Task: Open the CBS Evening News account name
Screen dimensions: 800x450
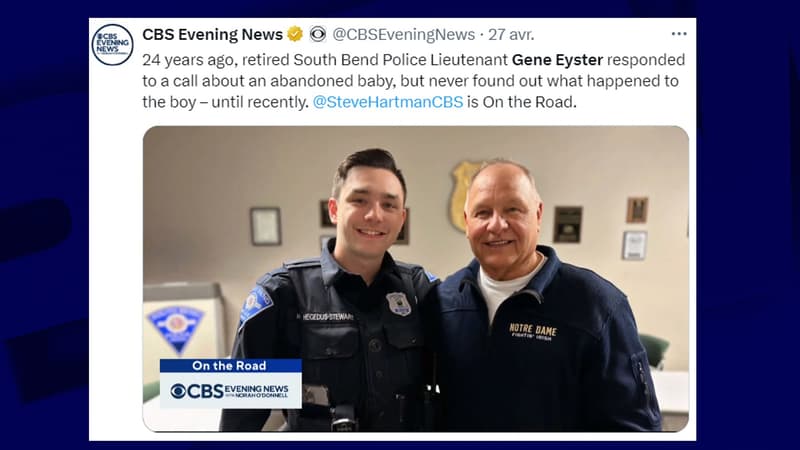Action: (212, 34)
